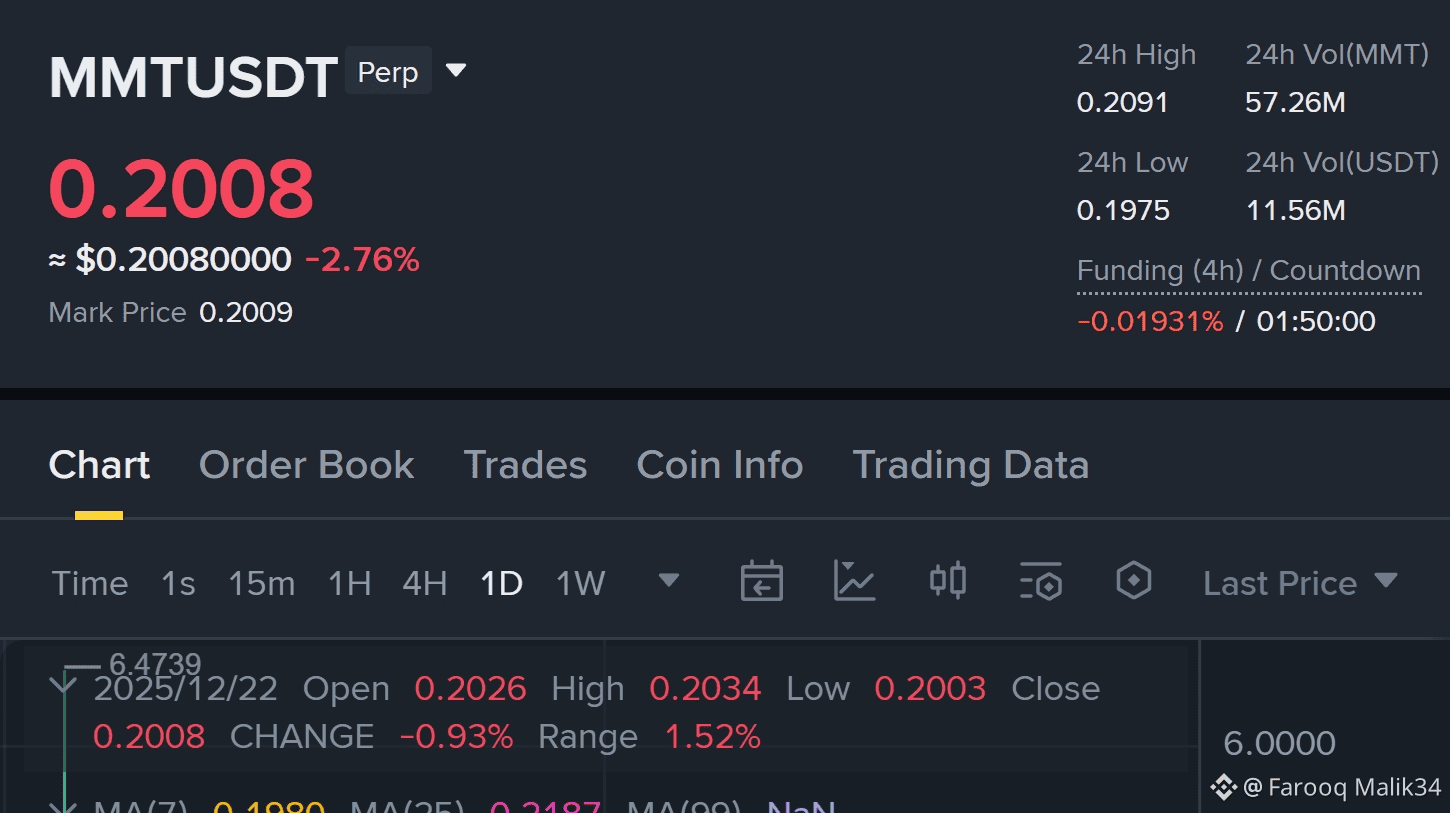
Task: Open the technical indicators line-chart icon
Action: coord(854,581)
